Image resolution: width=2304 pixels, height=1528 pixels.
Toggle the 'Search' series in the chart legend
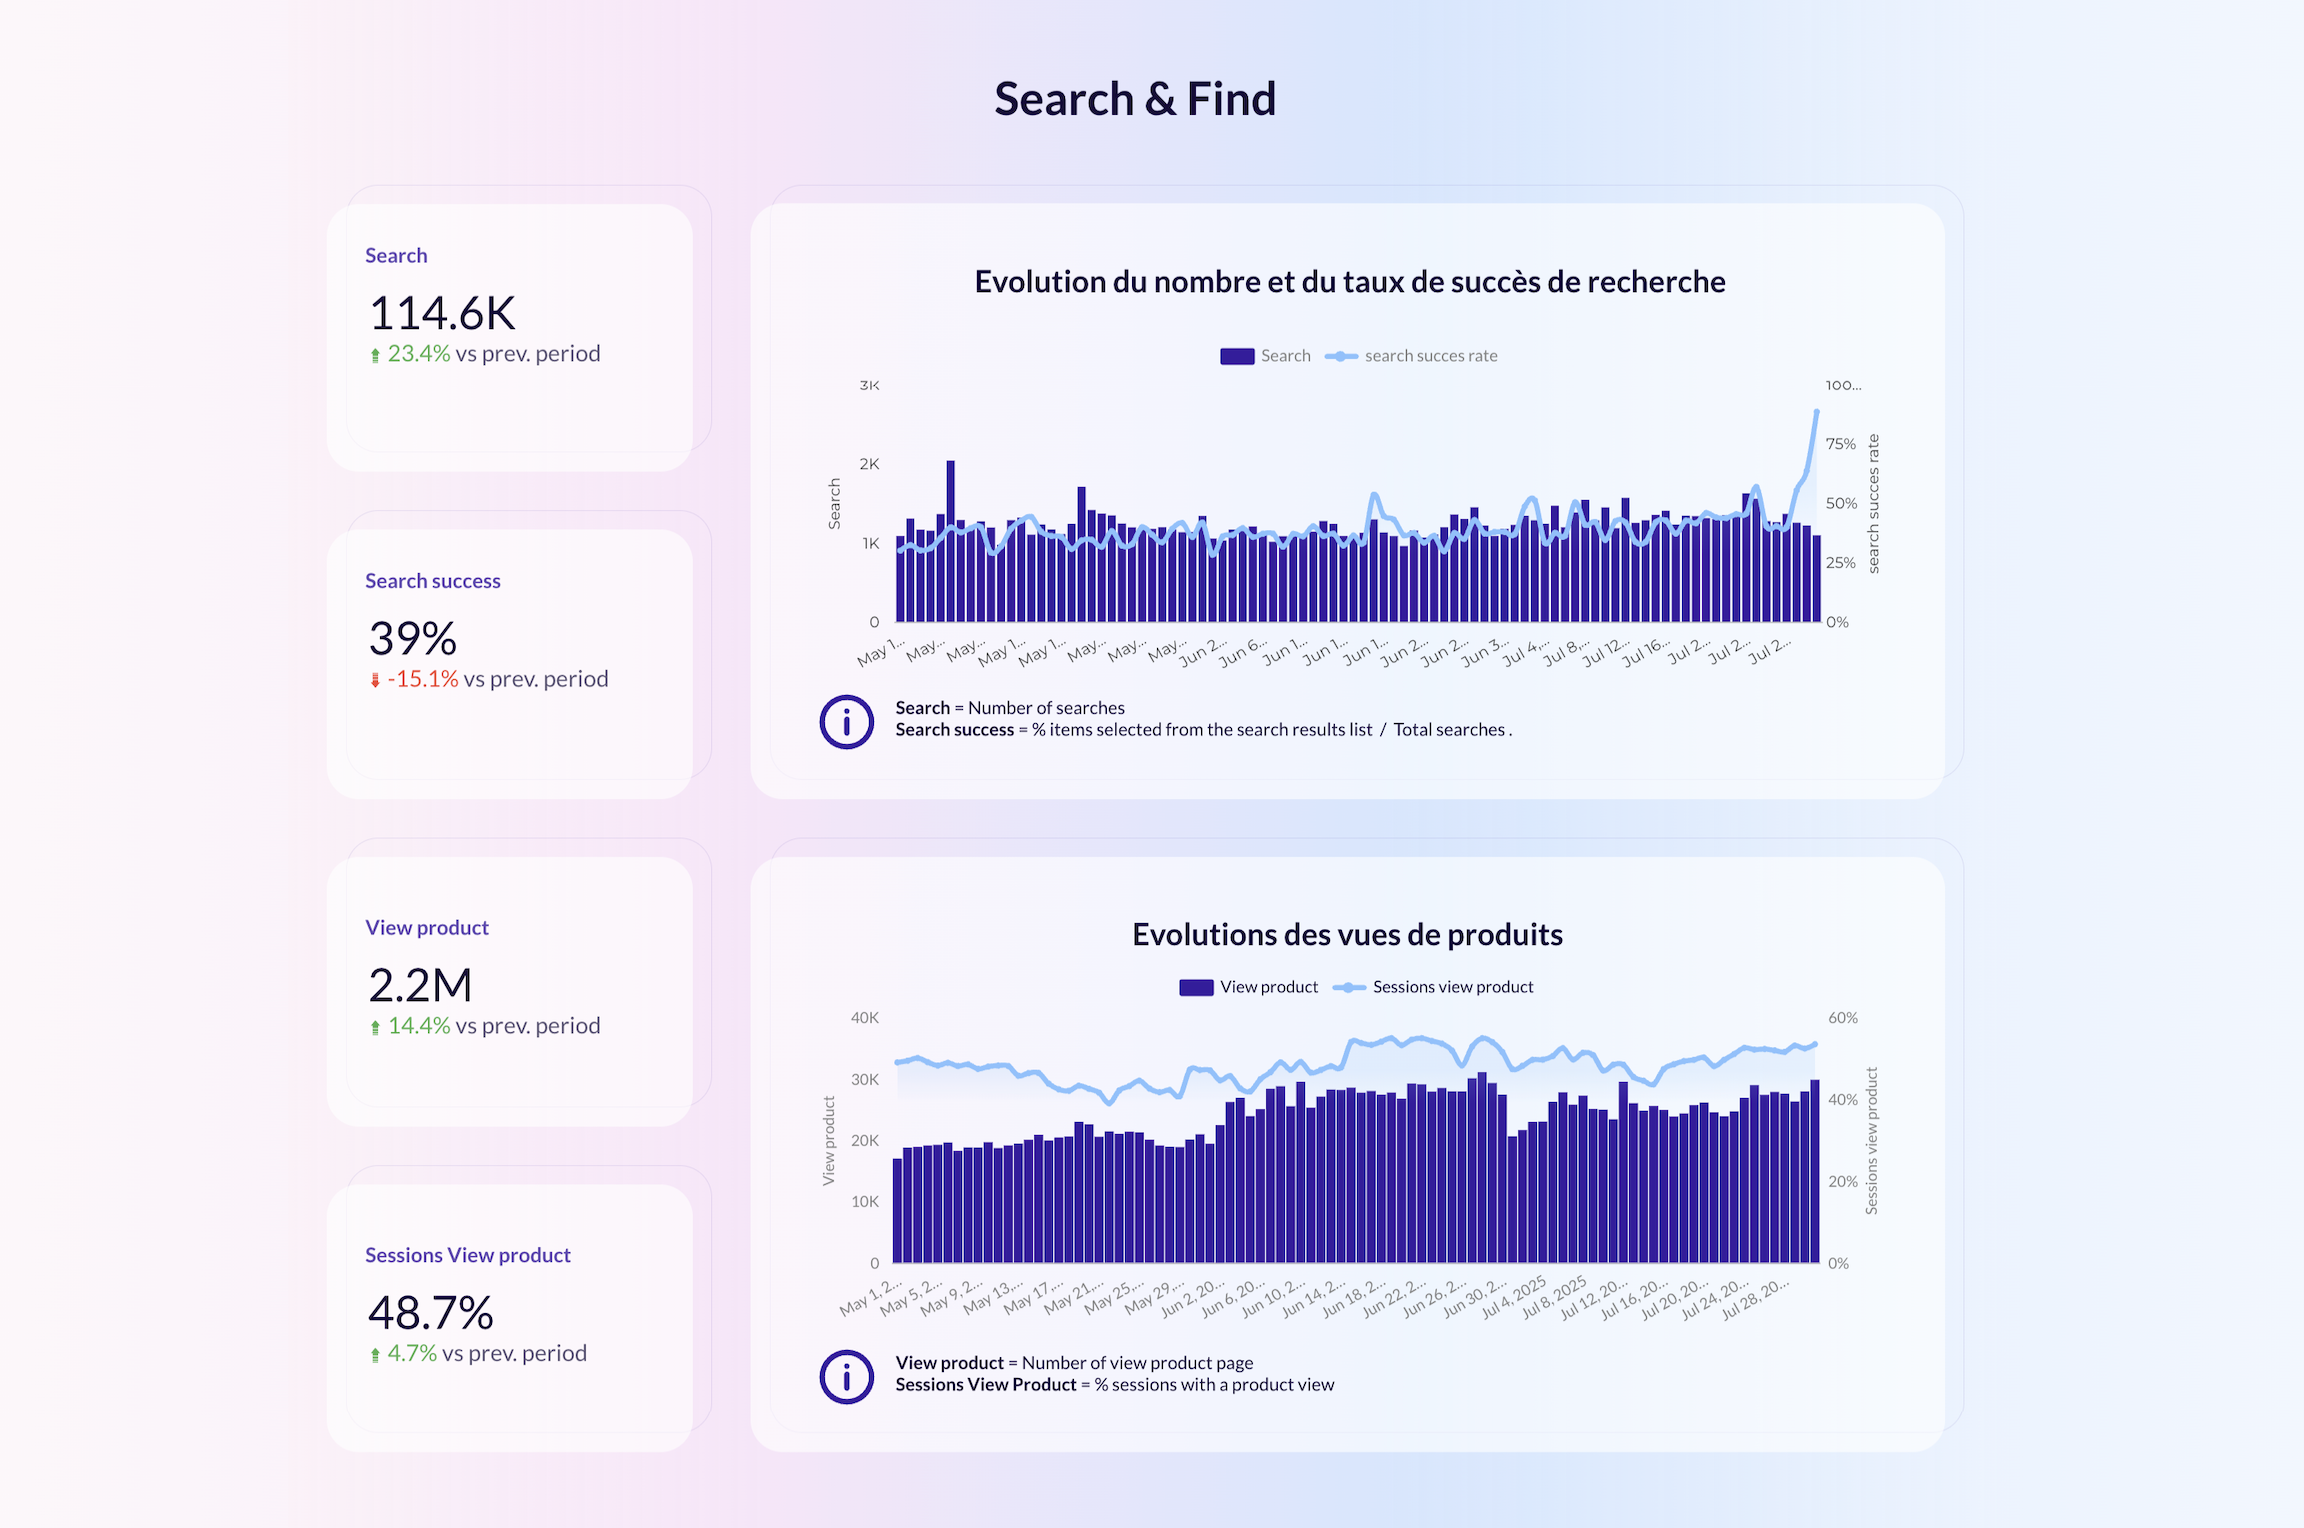(x=1285, y=356)
